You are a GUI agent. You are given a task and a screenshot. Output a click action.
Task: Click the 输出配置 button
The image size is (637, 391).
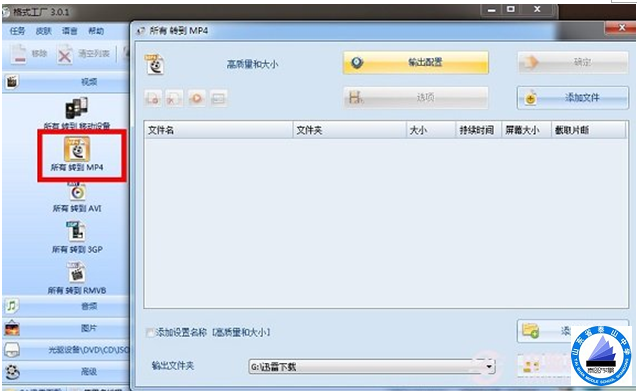(x=416, y=63)
